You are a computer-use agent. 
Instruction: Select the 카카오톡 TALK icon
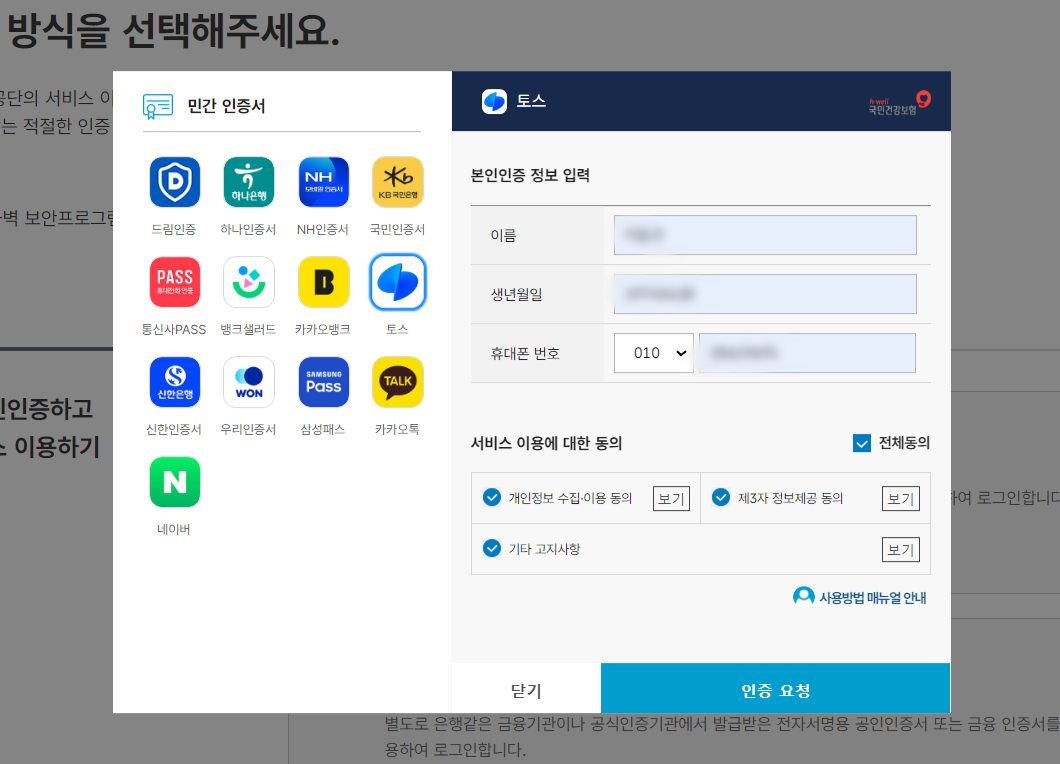(398, 382)
